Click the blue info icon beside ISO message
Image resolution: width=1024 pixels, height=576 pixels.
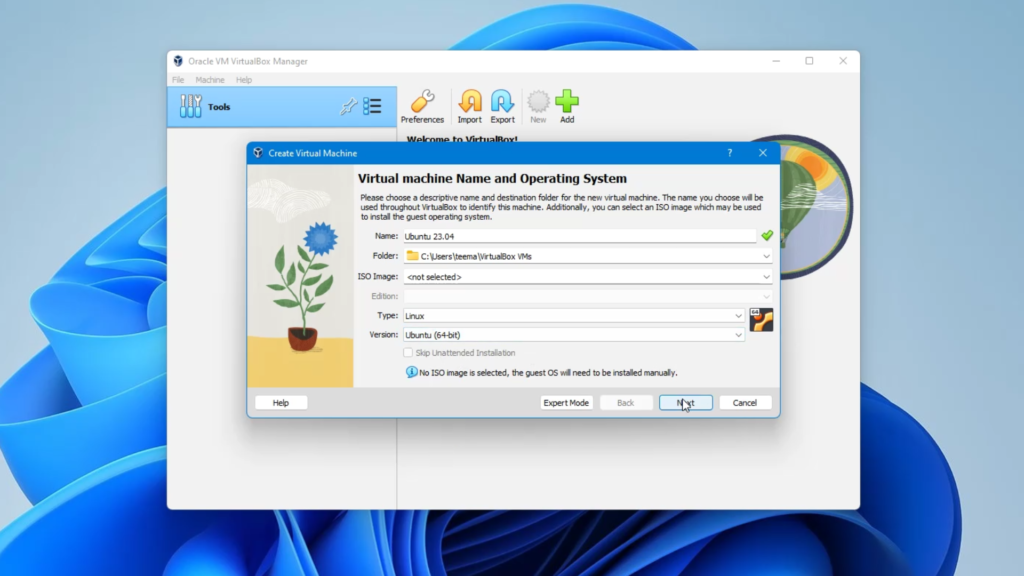pos(411,372)
